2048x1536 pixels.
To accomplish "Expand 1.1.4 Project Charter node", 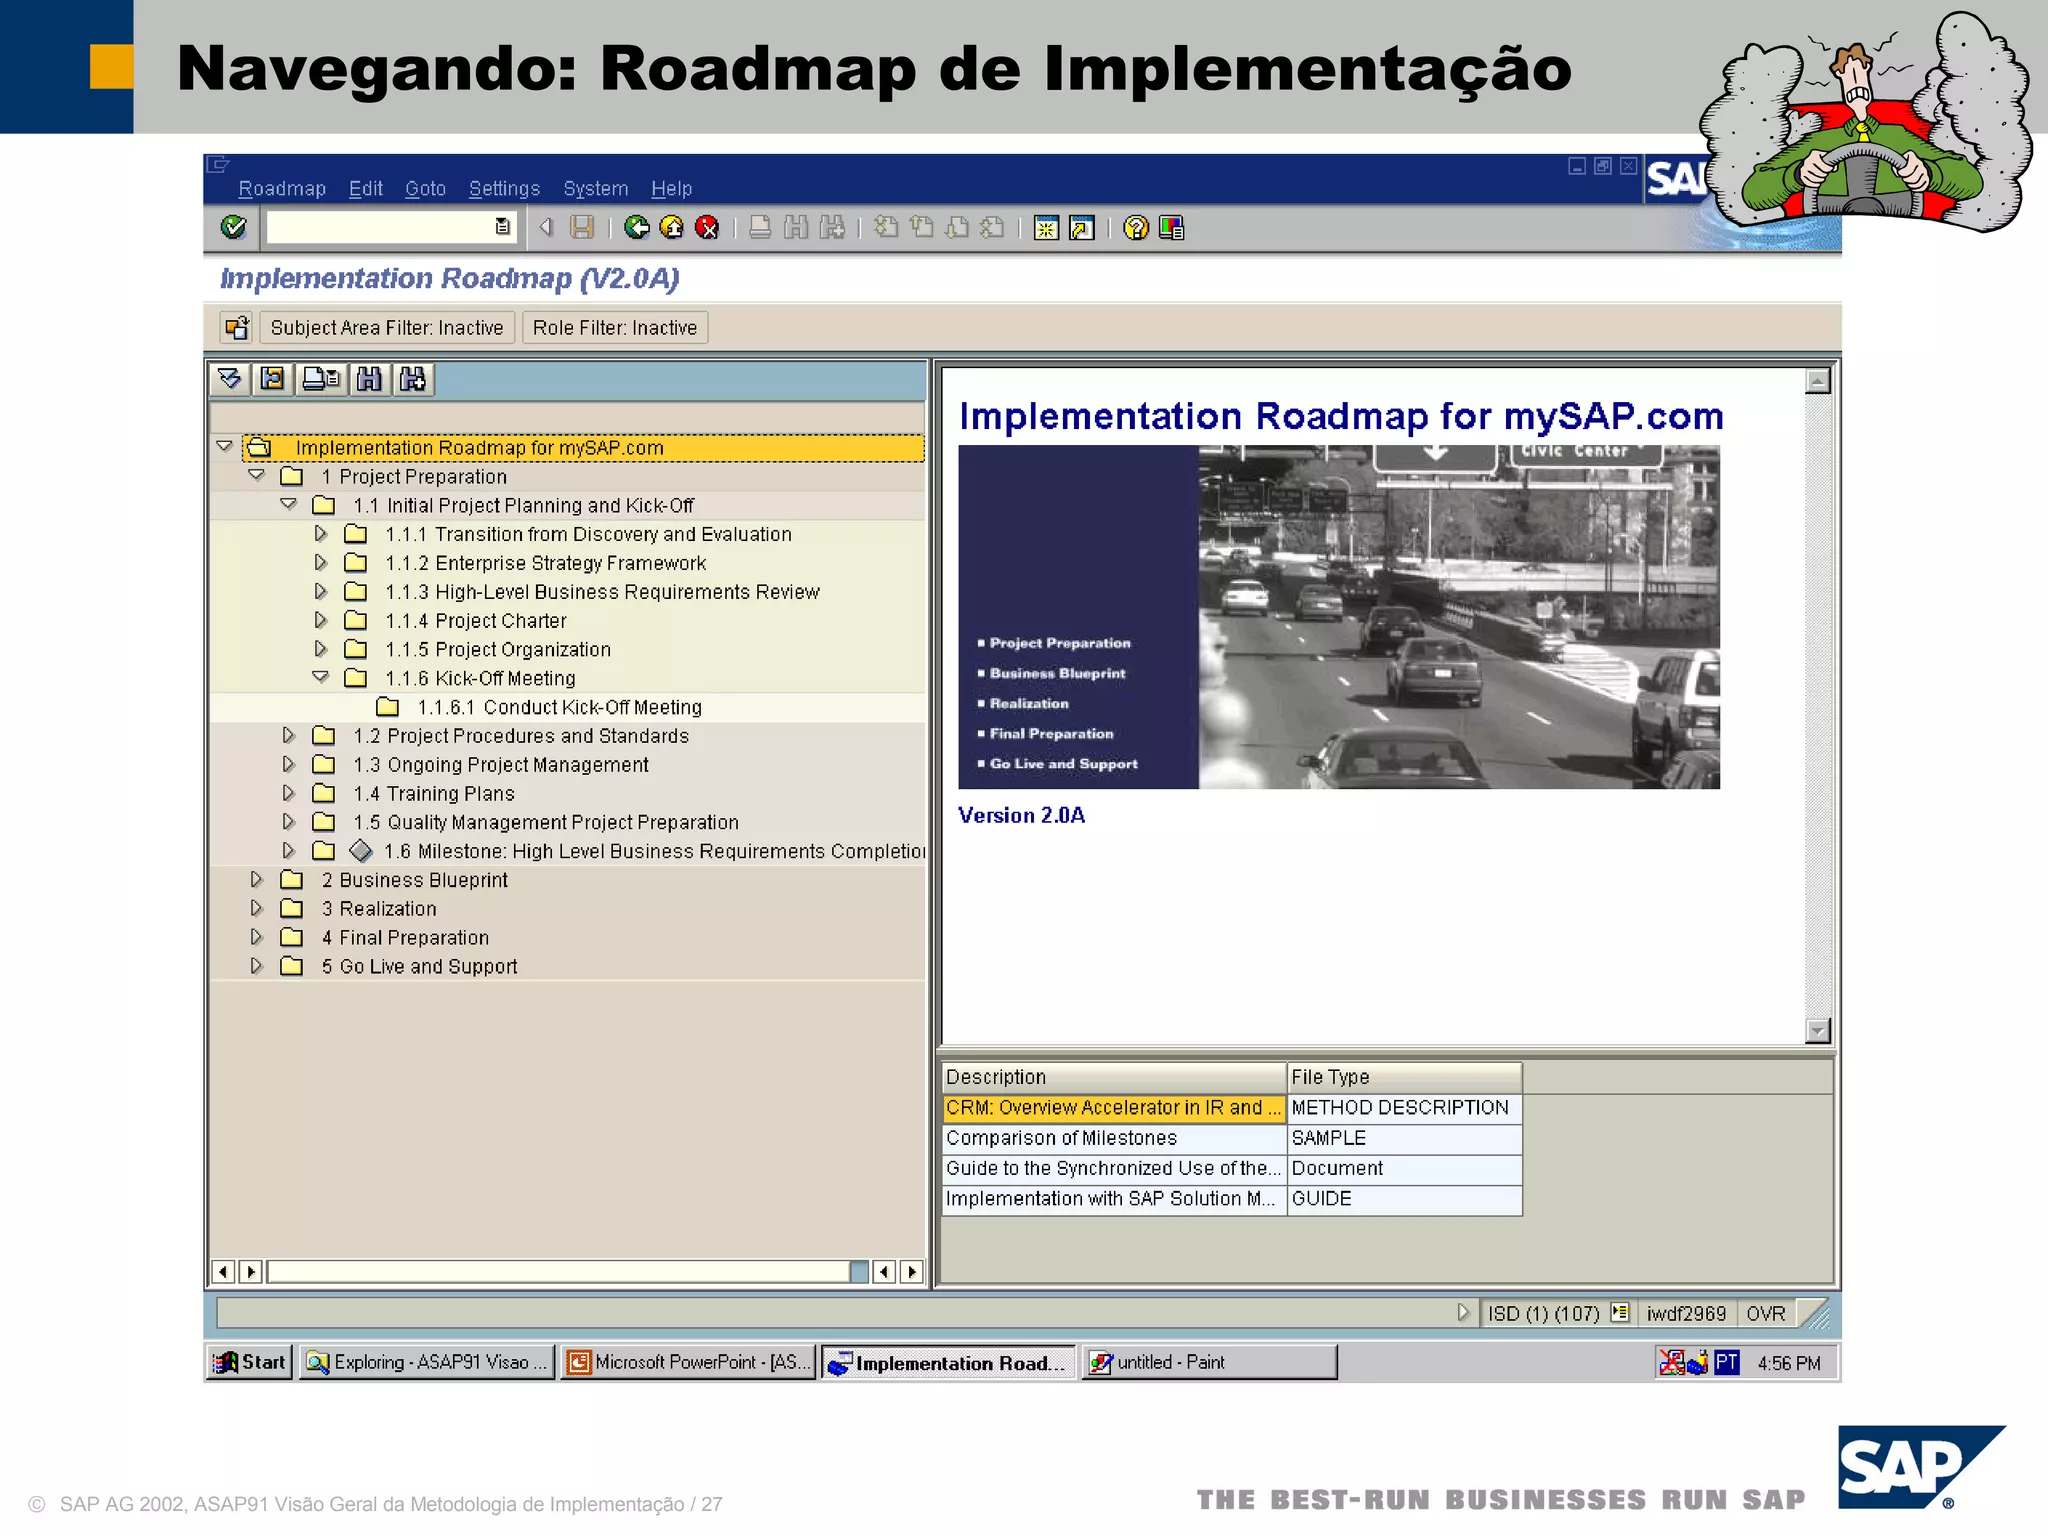I will coord(321,620).
